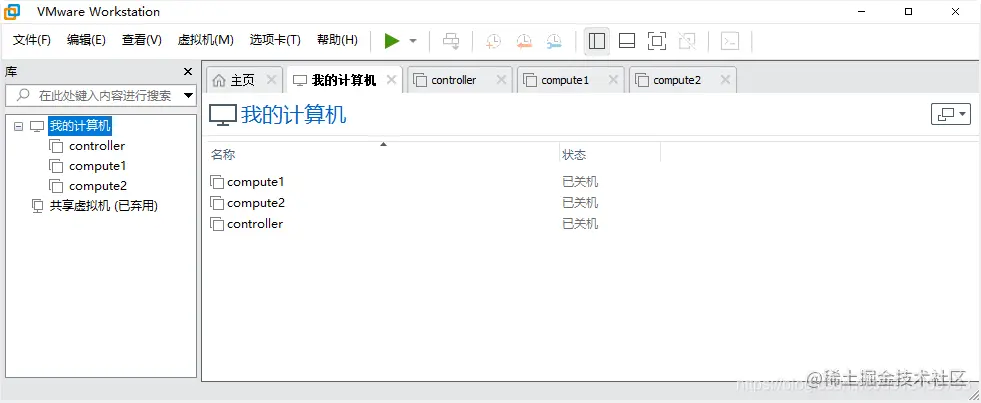This screenshot has height=403, width=981.
Task: Open the Snapshot Manager wrench icon
Action: (554, 41)
